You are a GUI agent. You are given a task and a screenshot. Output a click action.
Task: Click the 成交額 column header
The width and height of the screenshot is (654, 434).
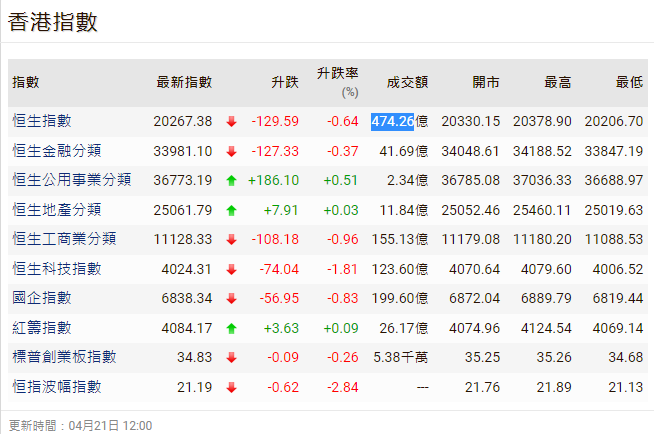[x=407, y=82]
